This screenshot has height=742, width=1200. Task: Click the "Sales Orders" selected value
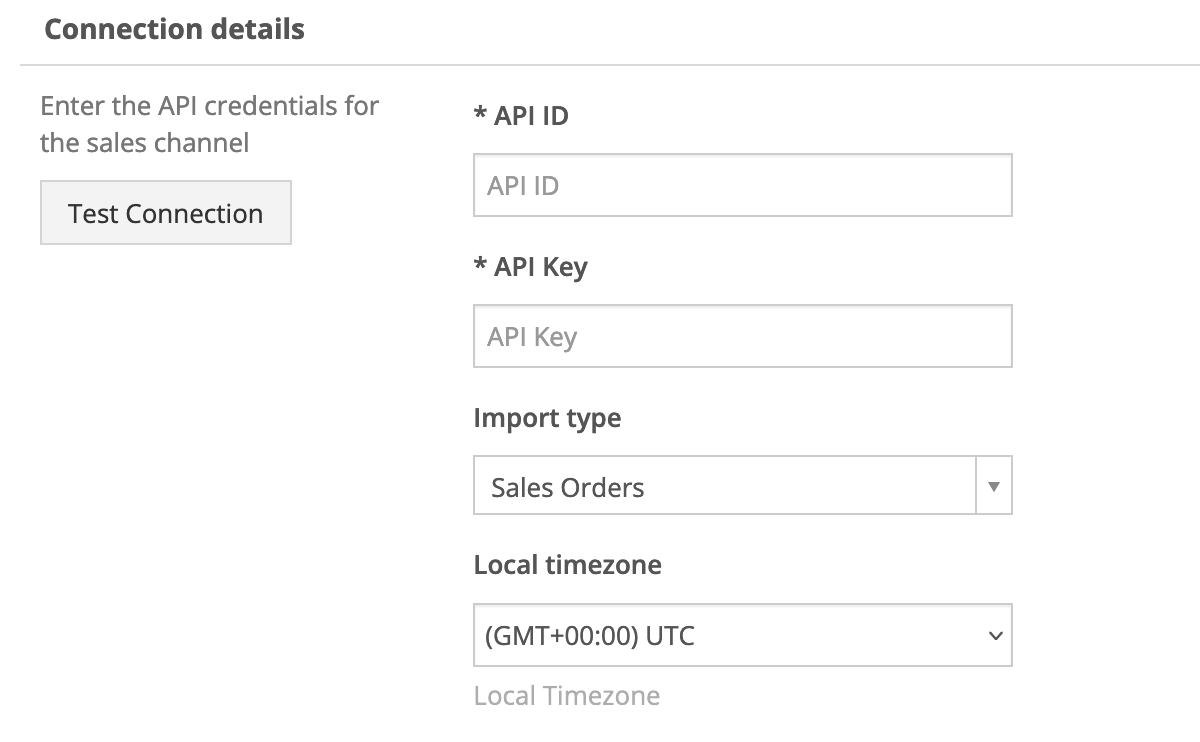(x=568, y=488)
